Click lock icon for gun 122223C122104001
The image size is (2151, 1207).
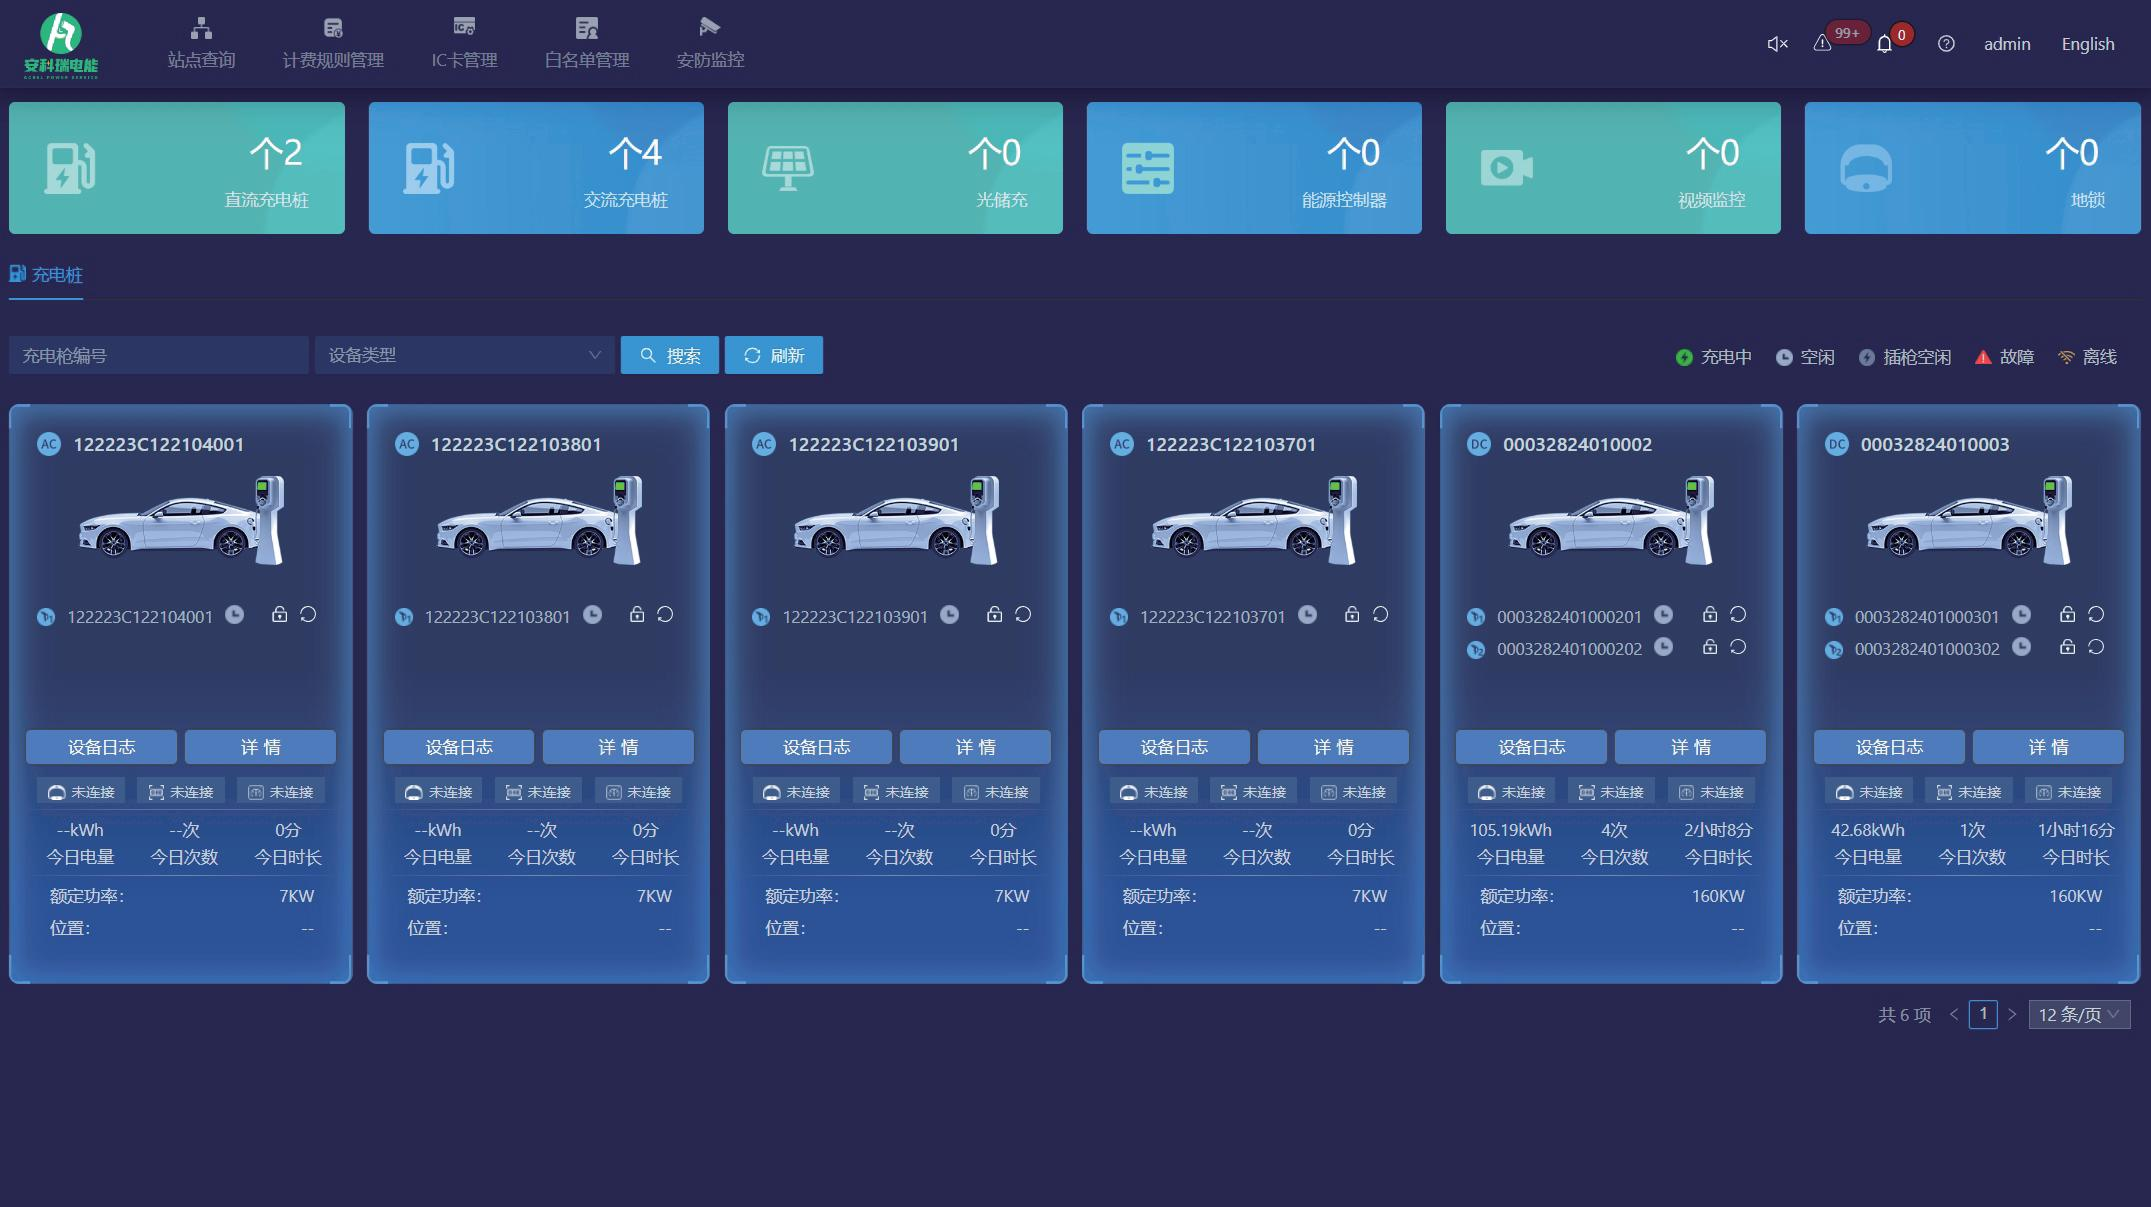tap(279, 614)
